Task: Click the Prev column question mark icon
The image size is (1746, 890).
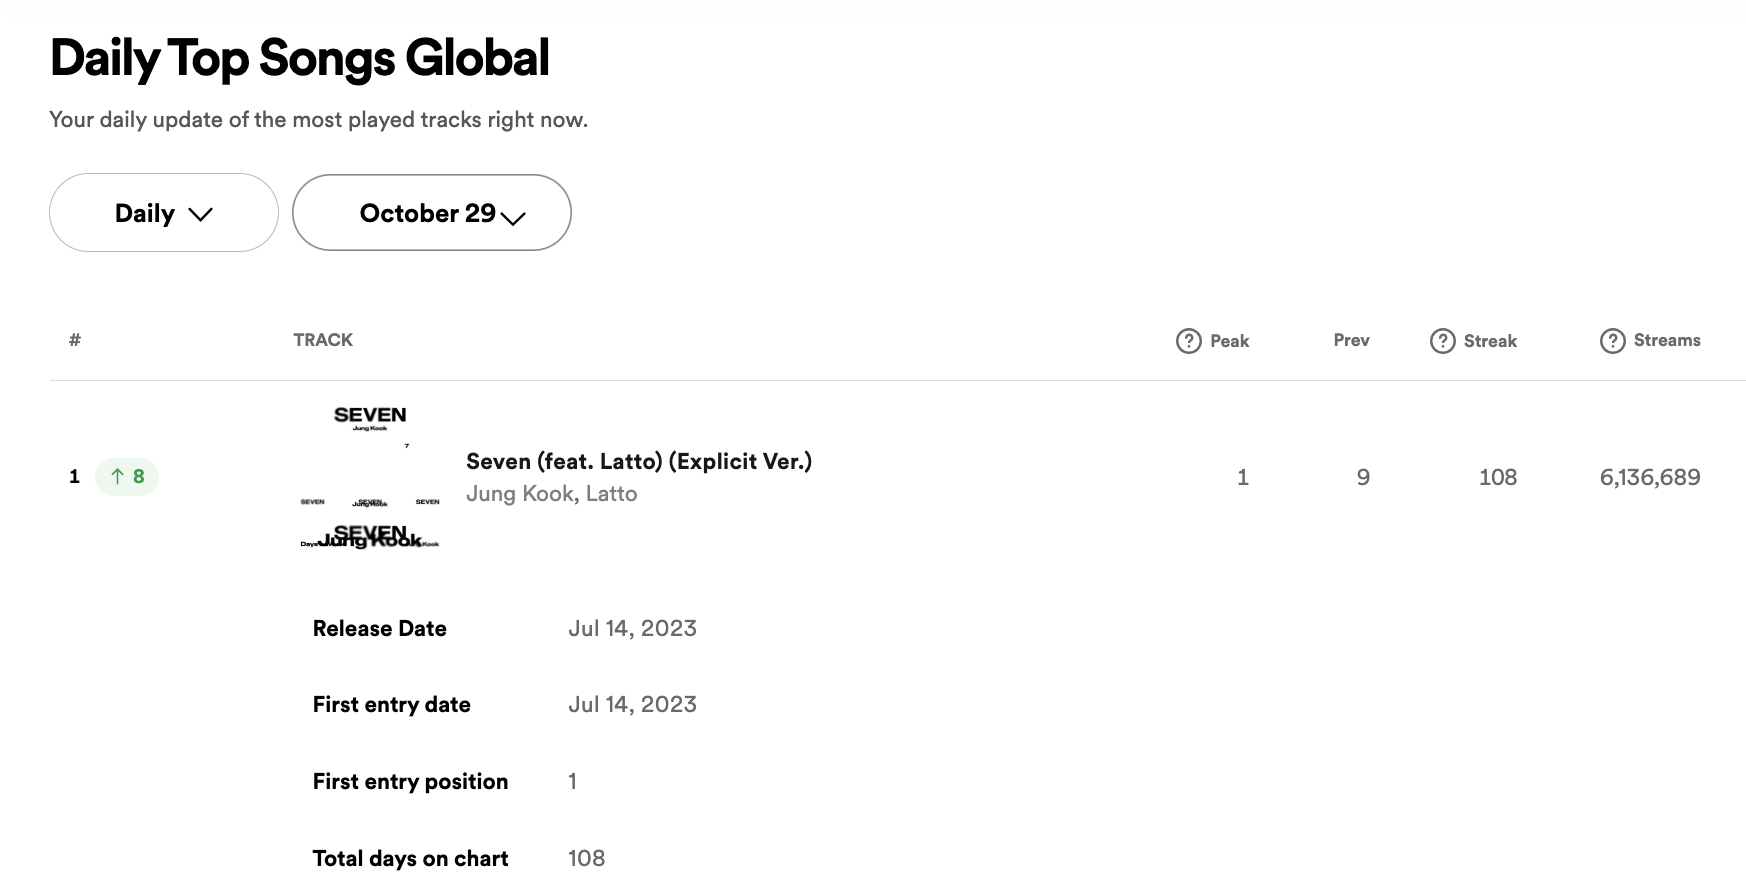Action: click(1351, 340)
